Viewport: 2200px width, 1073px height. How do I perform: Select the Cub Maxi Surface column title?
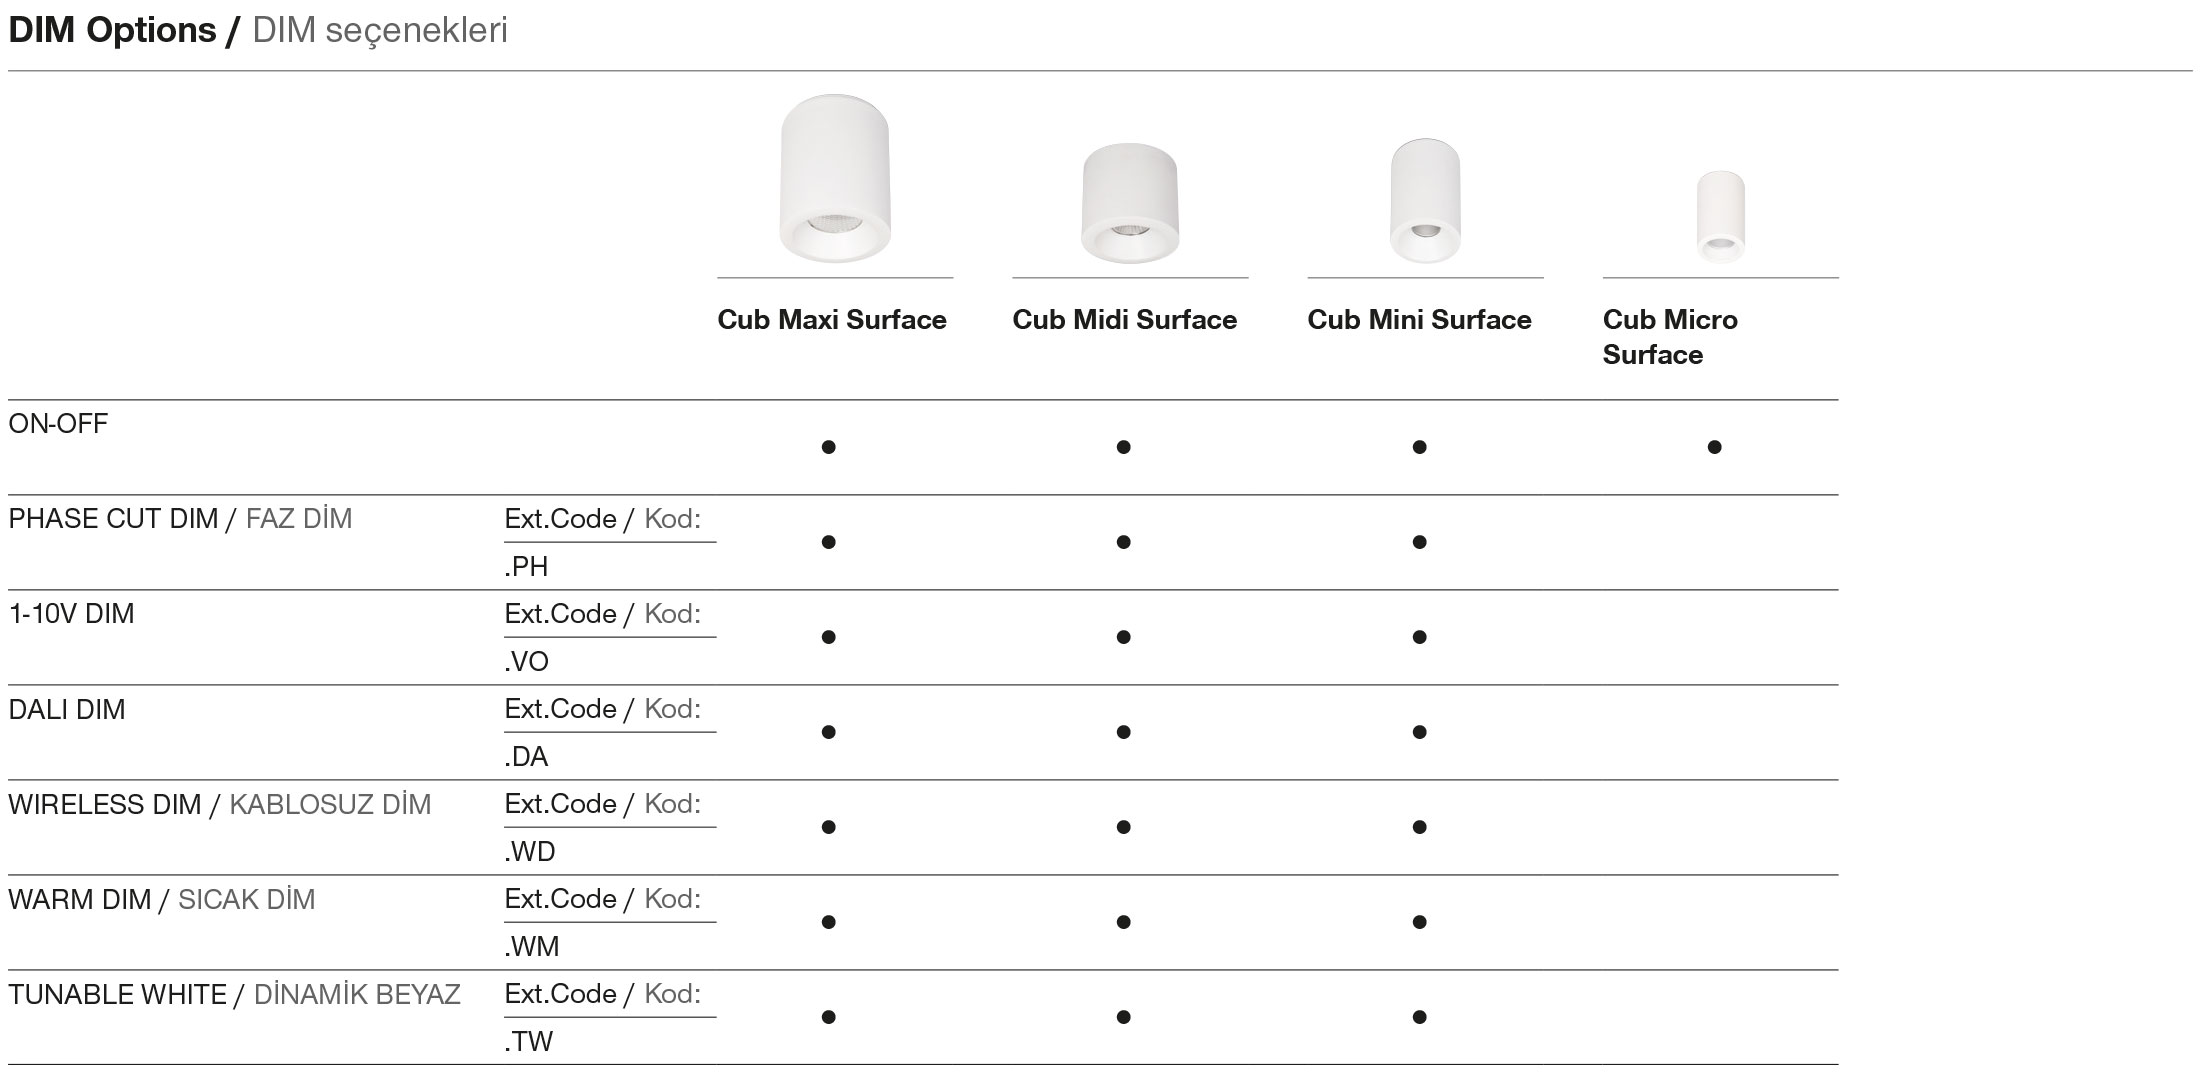click(832, 320)
